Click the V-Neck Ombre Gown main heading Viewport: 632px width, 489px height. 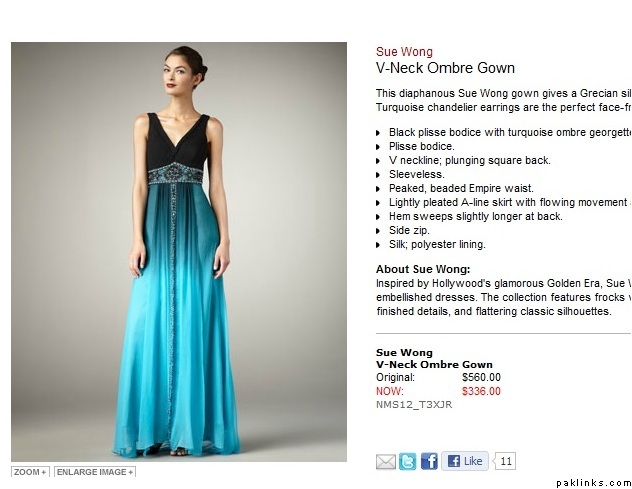tap(445, 68)
